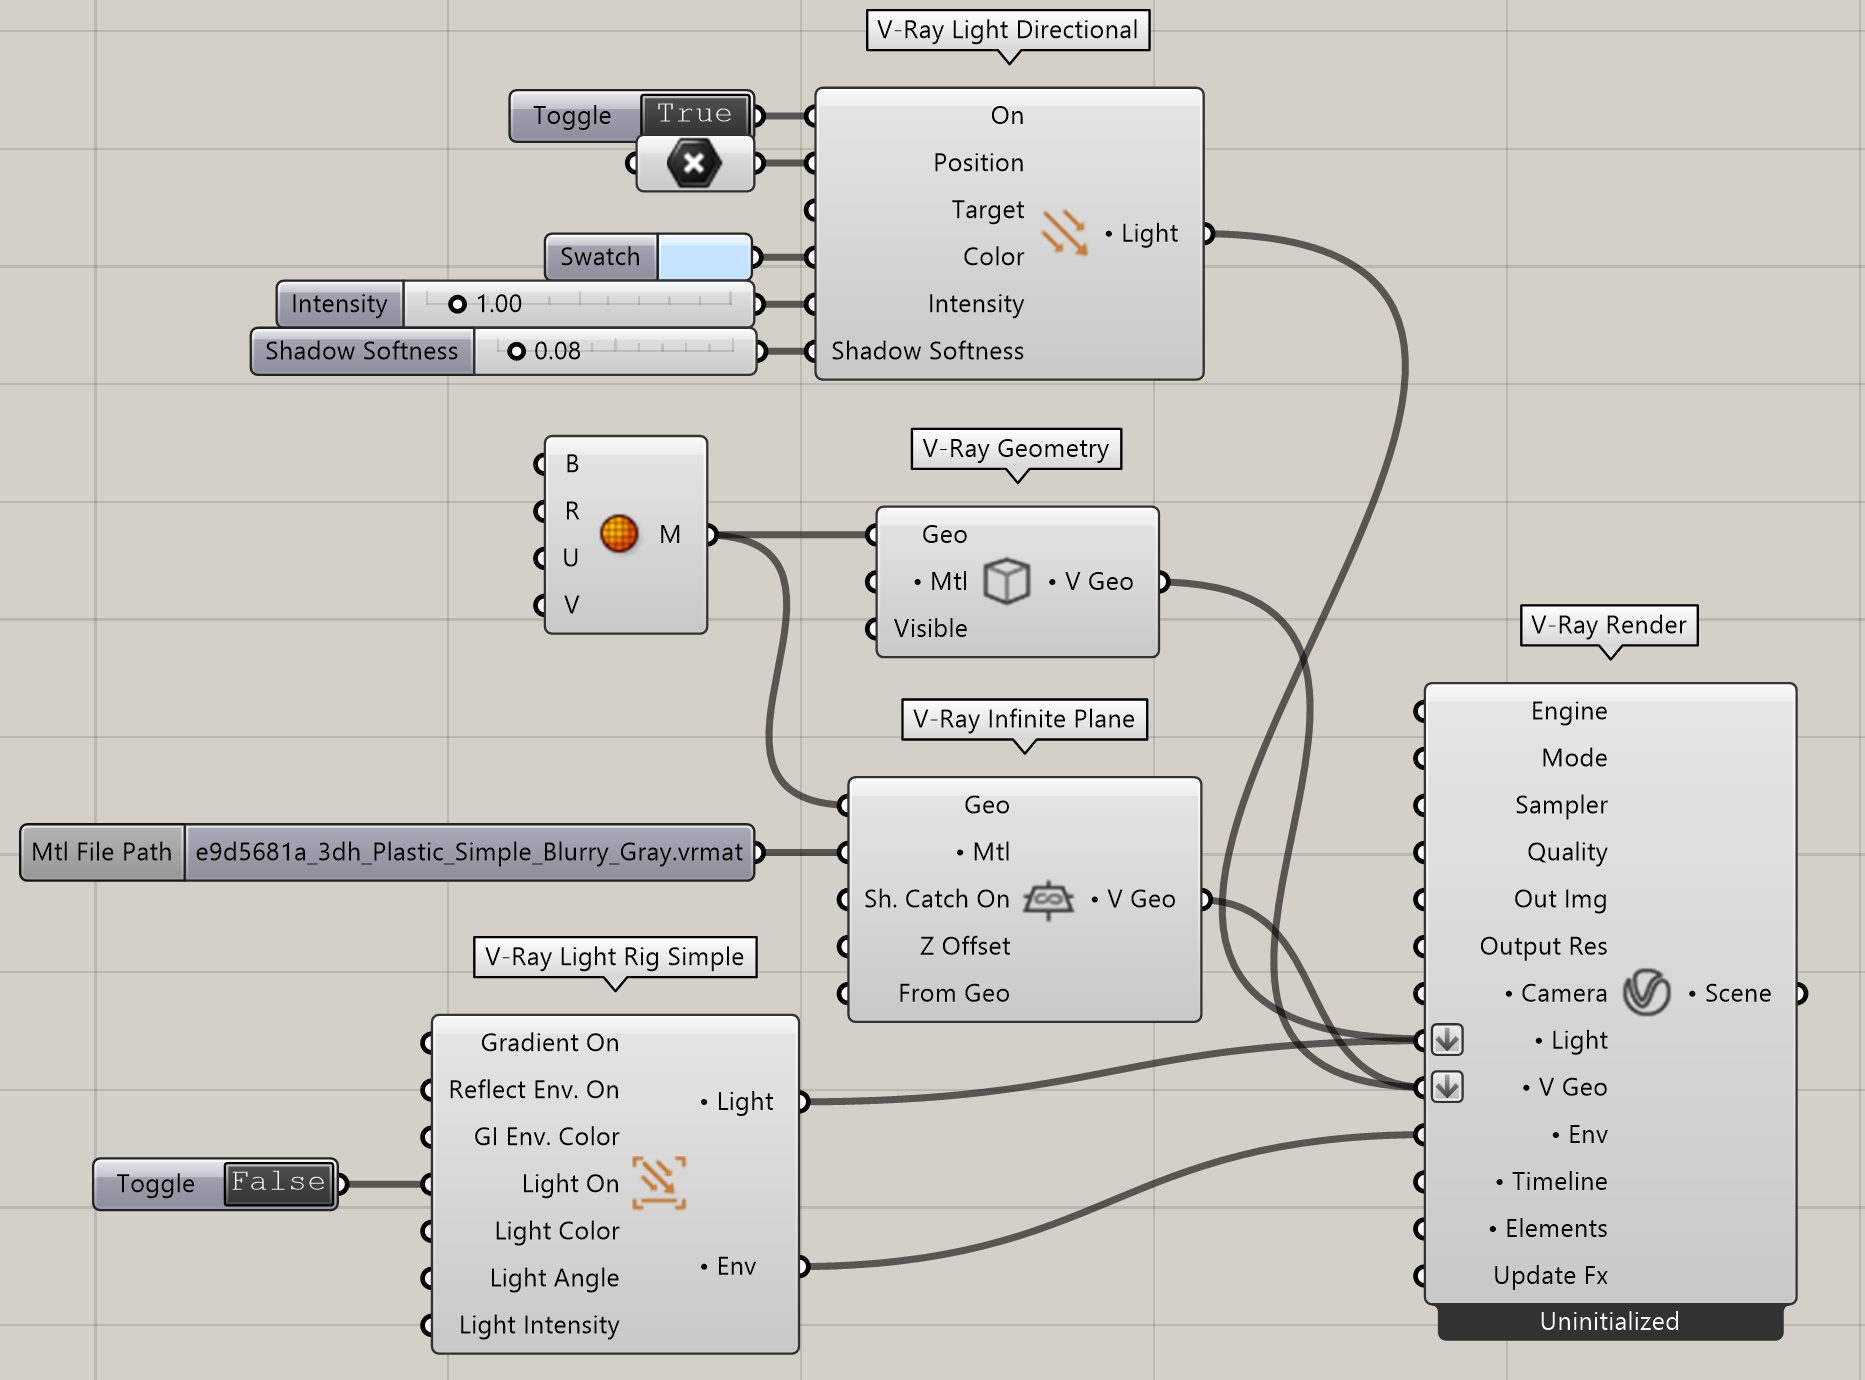Click the Toggle label beside False

pyautogui.click(x=155, y=1184)
